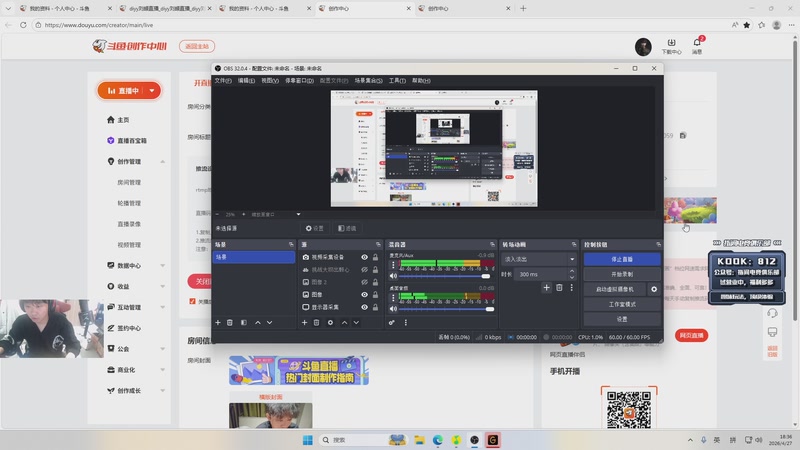Show the 挑战大怒出前心 source
800x450 pixels.
364,269
